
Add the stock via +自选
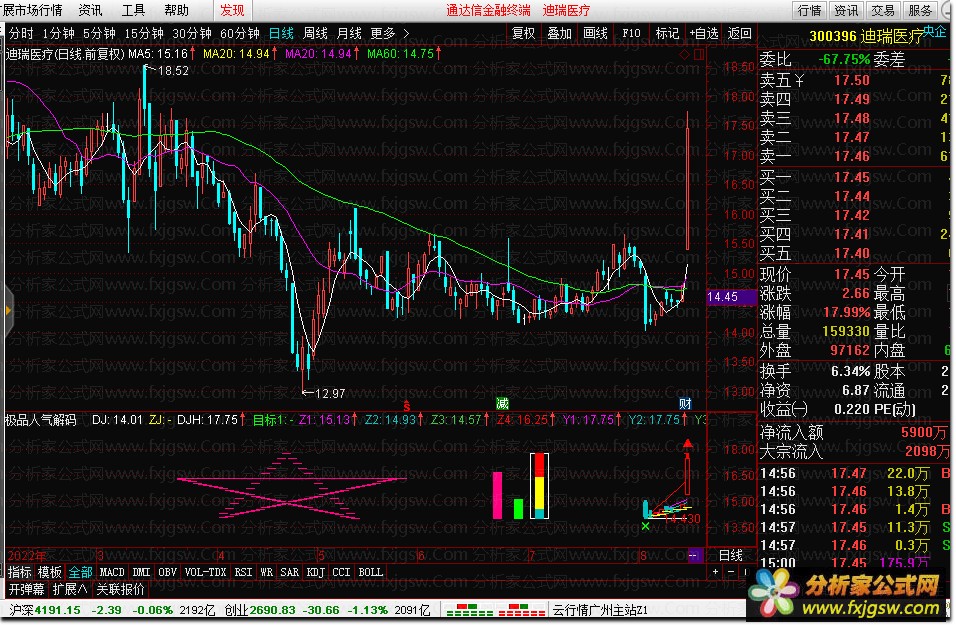tap(704, 34)
